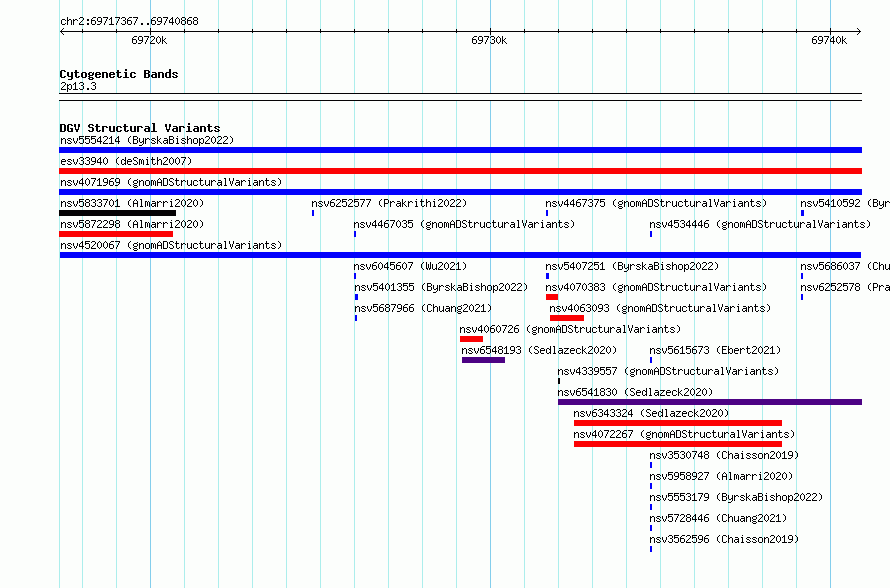Screen dimensions: 890x588
Task: Select the 2p13.3 cytogenetic band label
Action: click(x=78, y=86)
